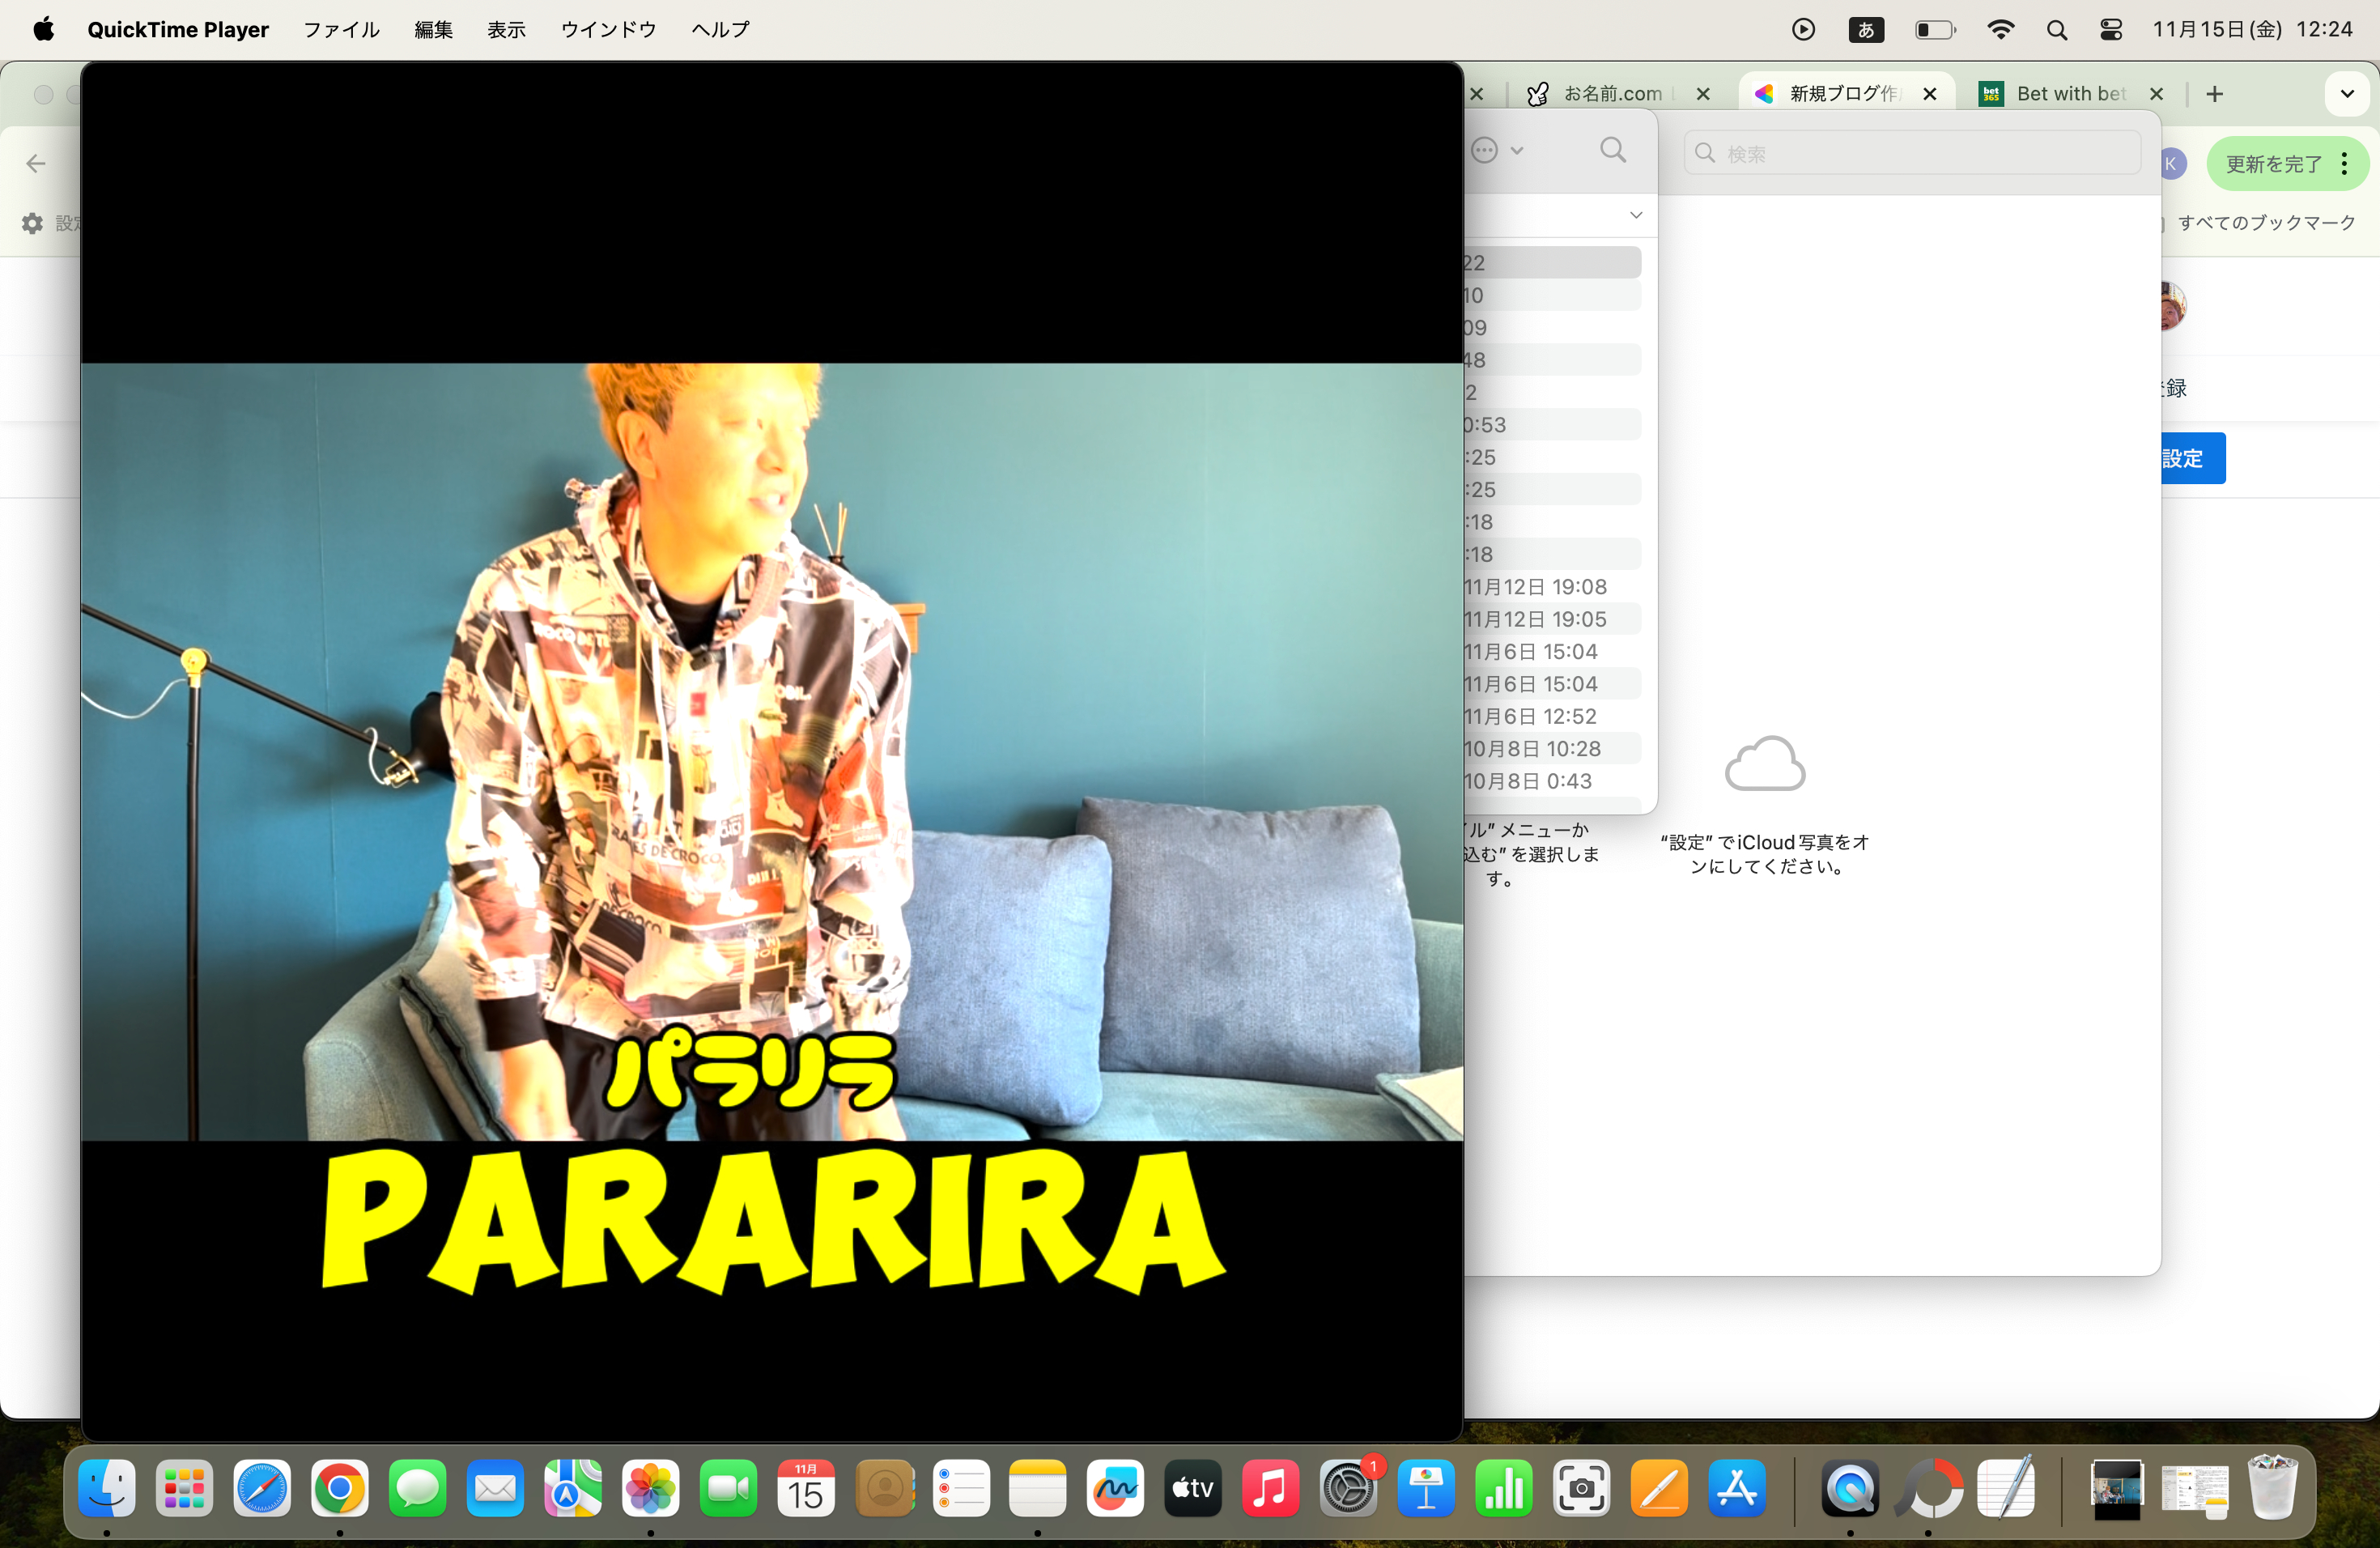This screenshot has height=1548, width=2380.
Task: Click the 更新を完了 button
Action: point(2273,164)
